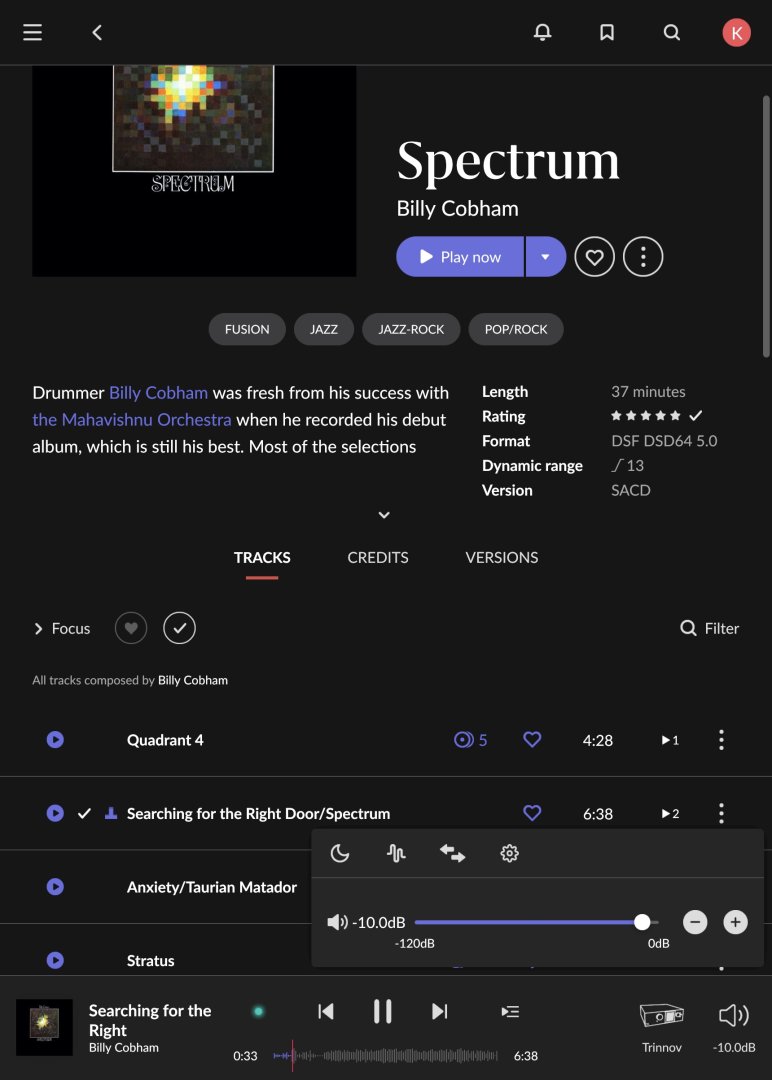This screenshot has width=772, height=1080.
Task: Toggle the picked tracks checkmark filter
Action: pyautogui.click(x=180, y=628)
